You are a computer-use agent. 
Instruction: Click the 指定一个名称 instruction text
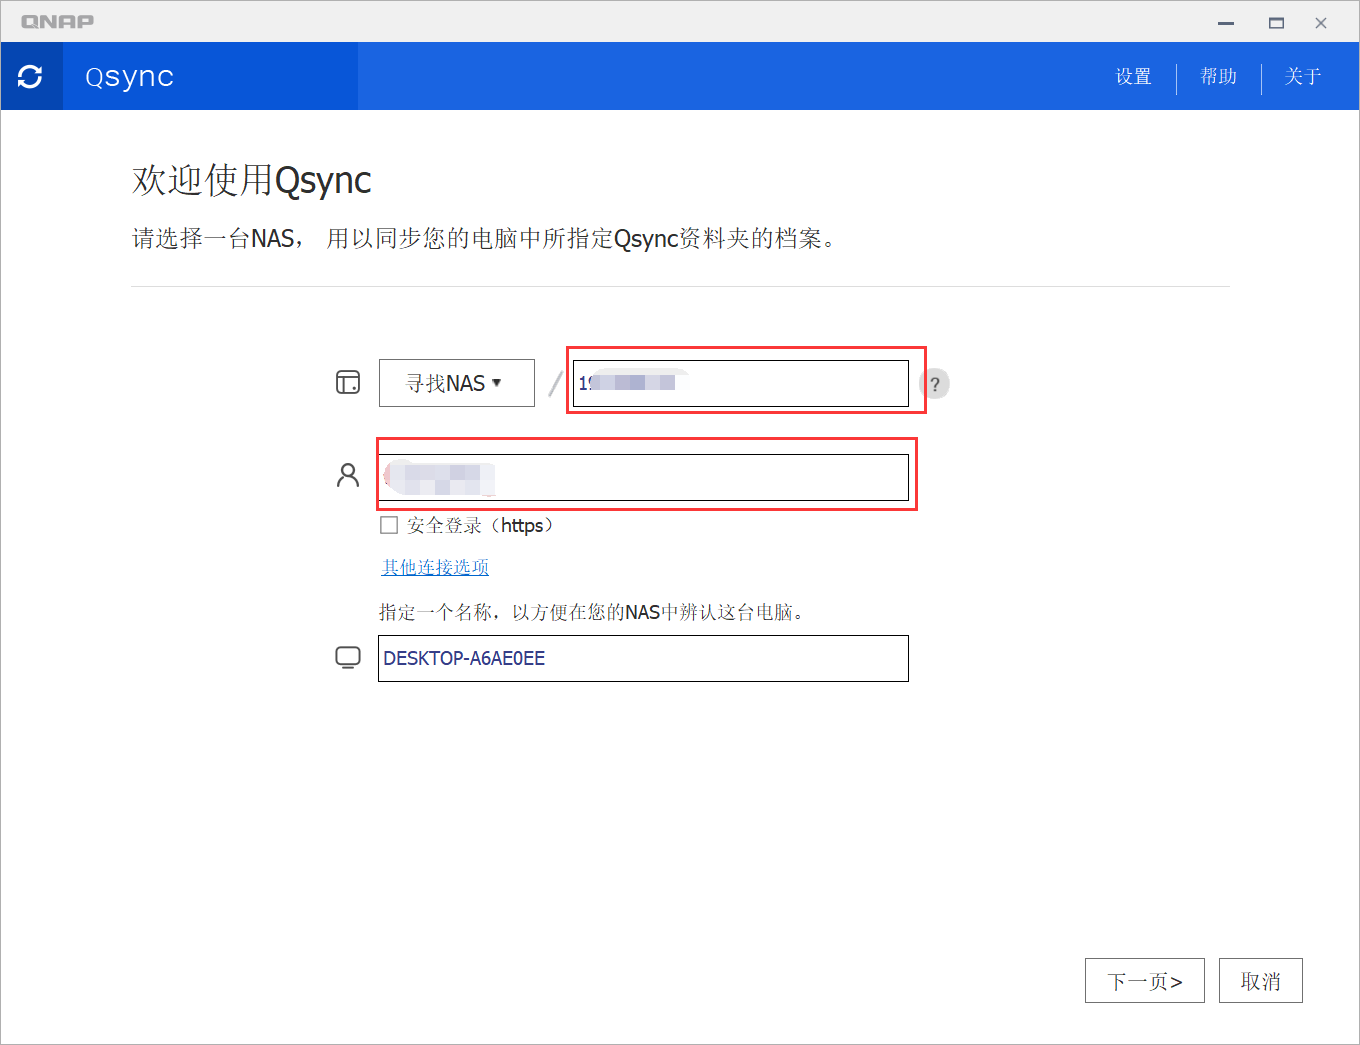[594, 612]
